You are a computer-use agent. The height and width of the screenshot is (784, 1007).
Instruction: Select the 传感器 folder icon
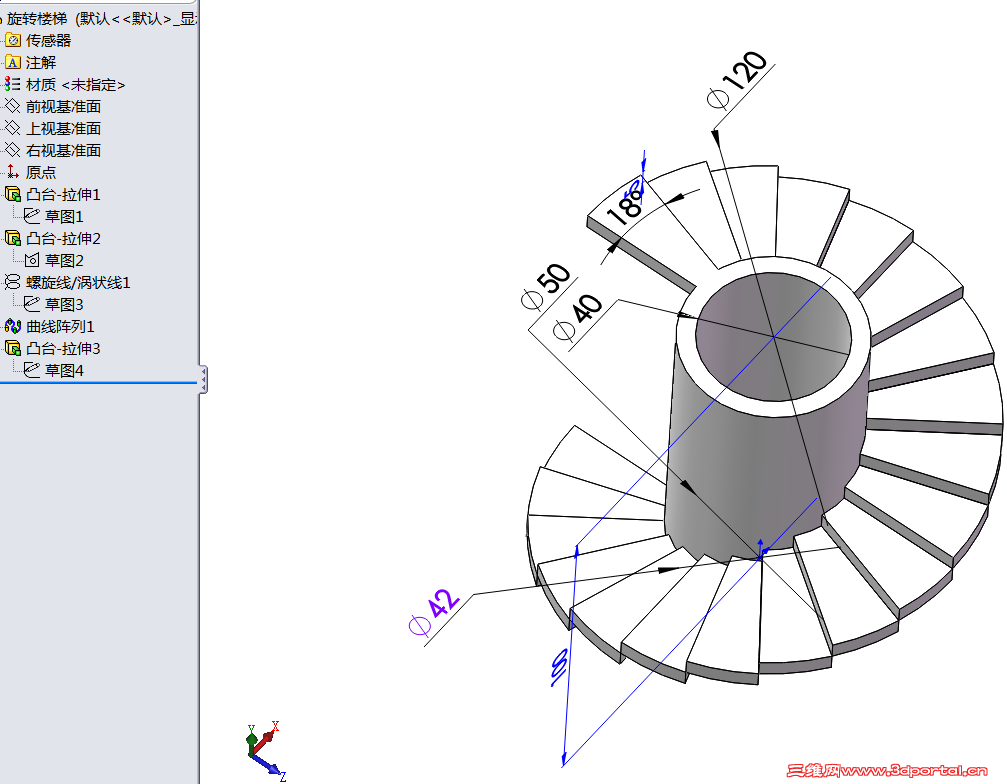click(x=13, y=40)
